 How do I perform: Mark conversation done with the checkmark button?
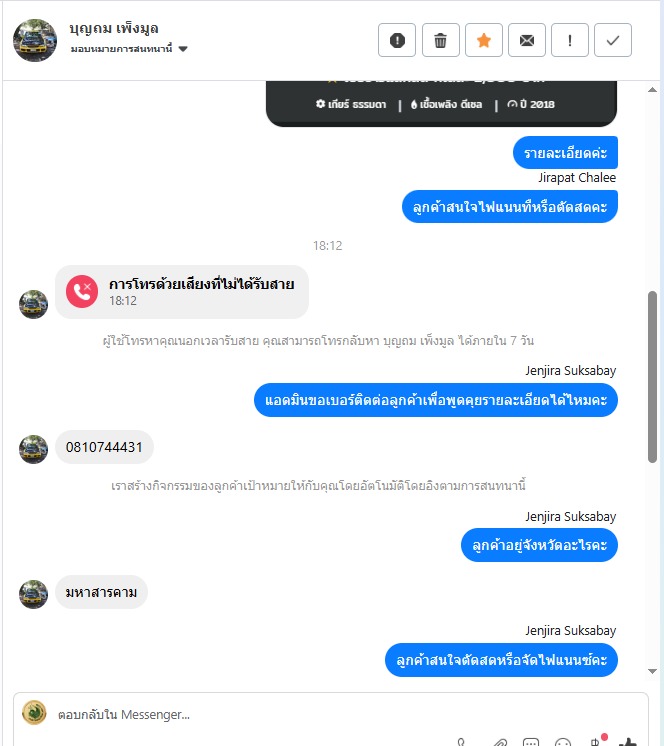[613, 40]
